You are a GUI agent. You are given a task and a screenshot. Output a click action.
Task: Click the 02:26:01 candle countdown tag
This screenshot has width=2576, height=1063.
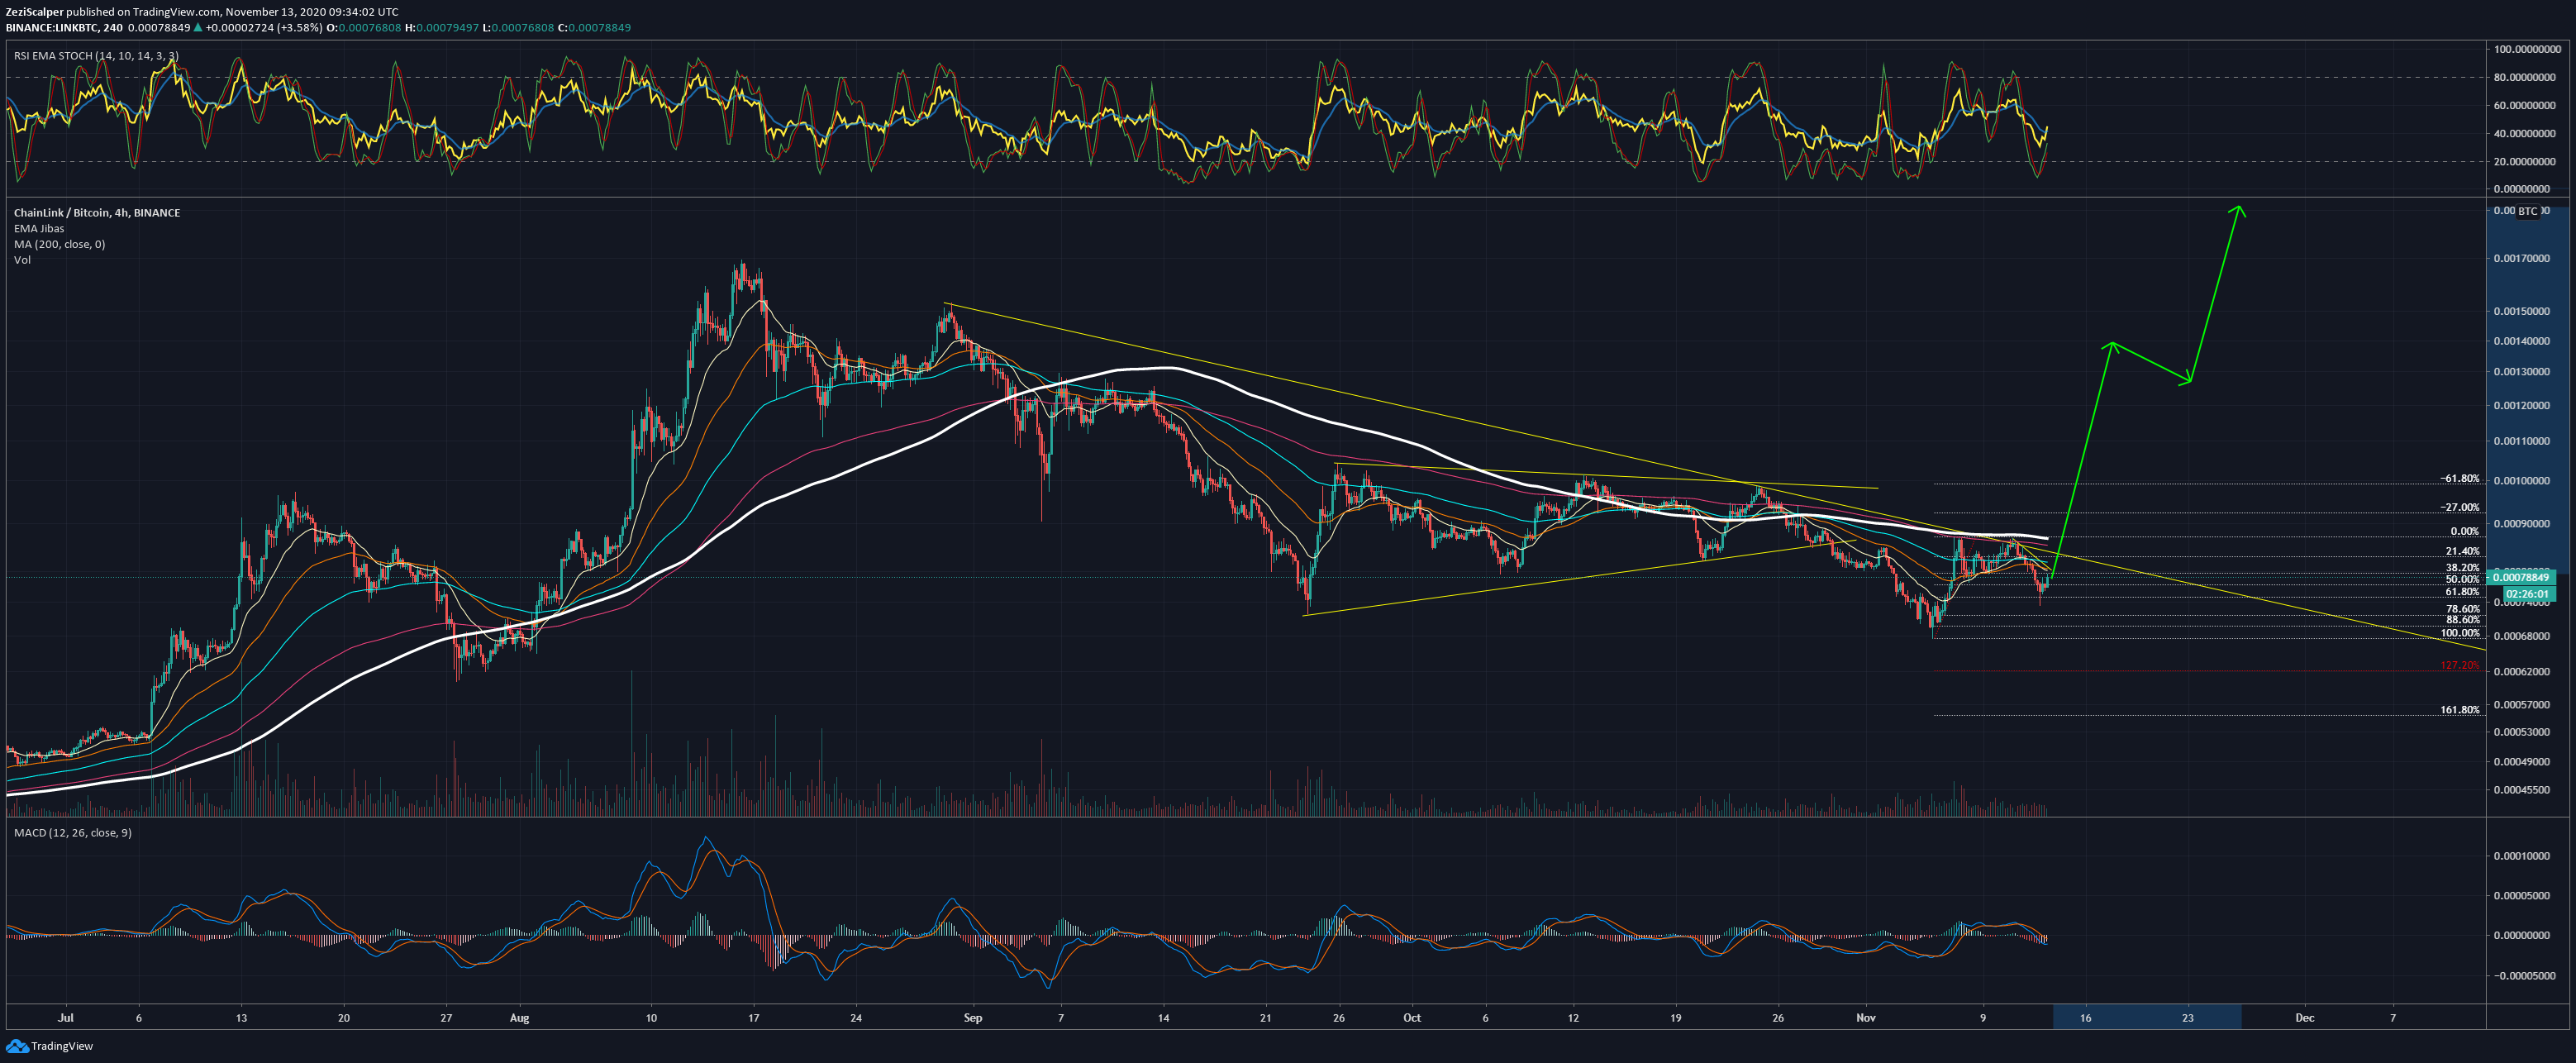point(2529,594)
